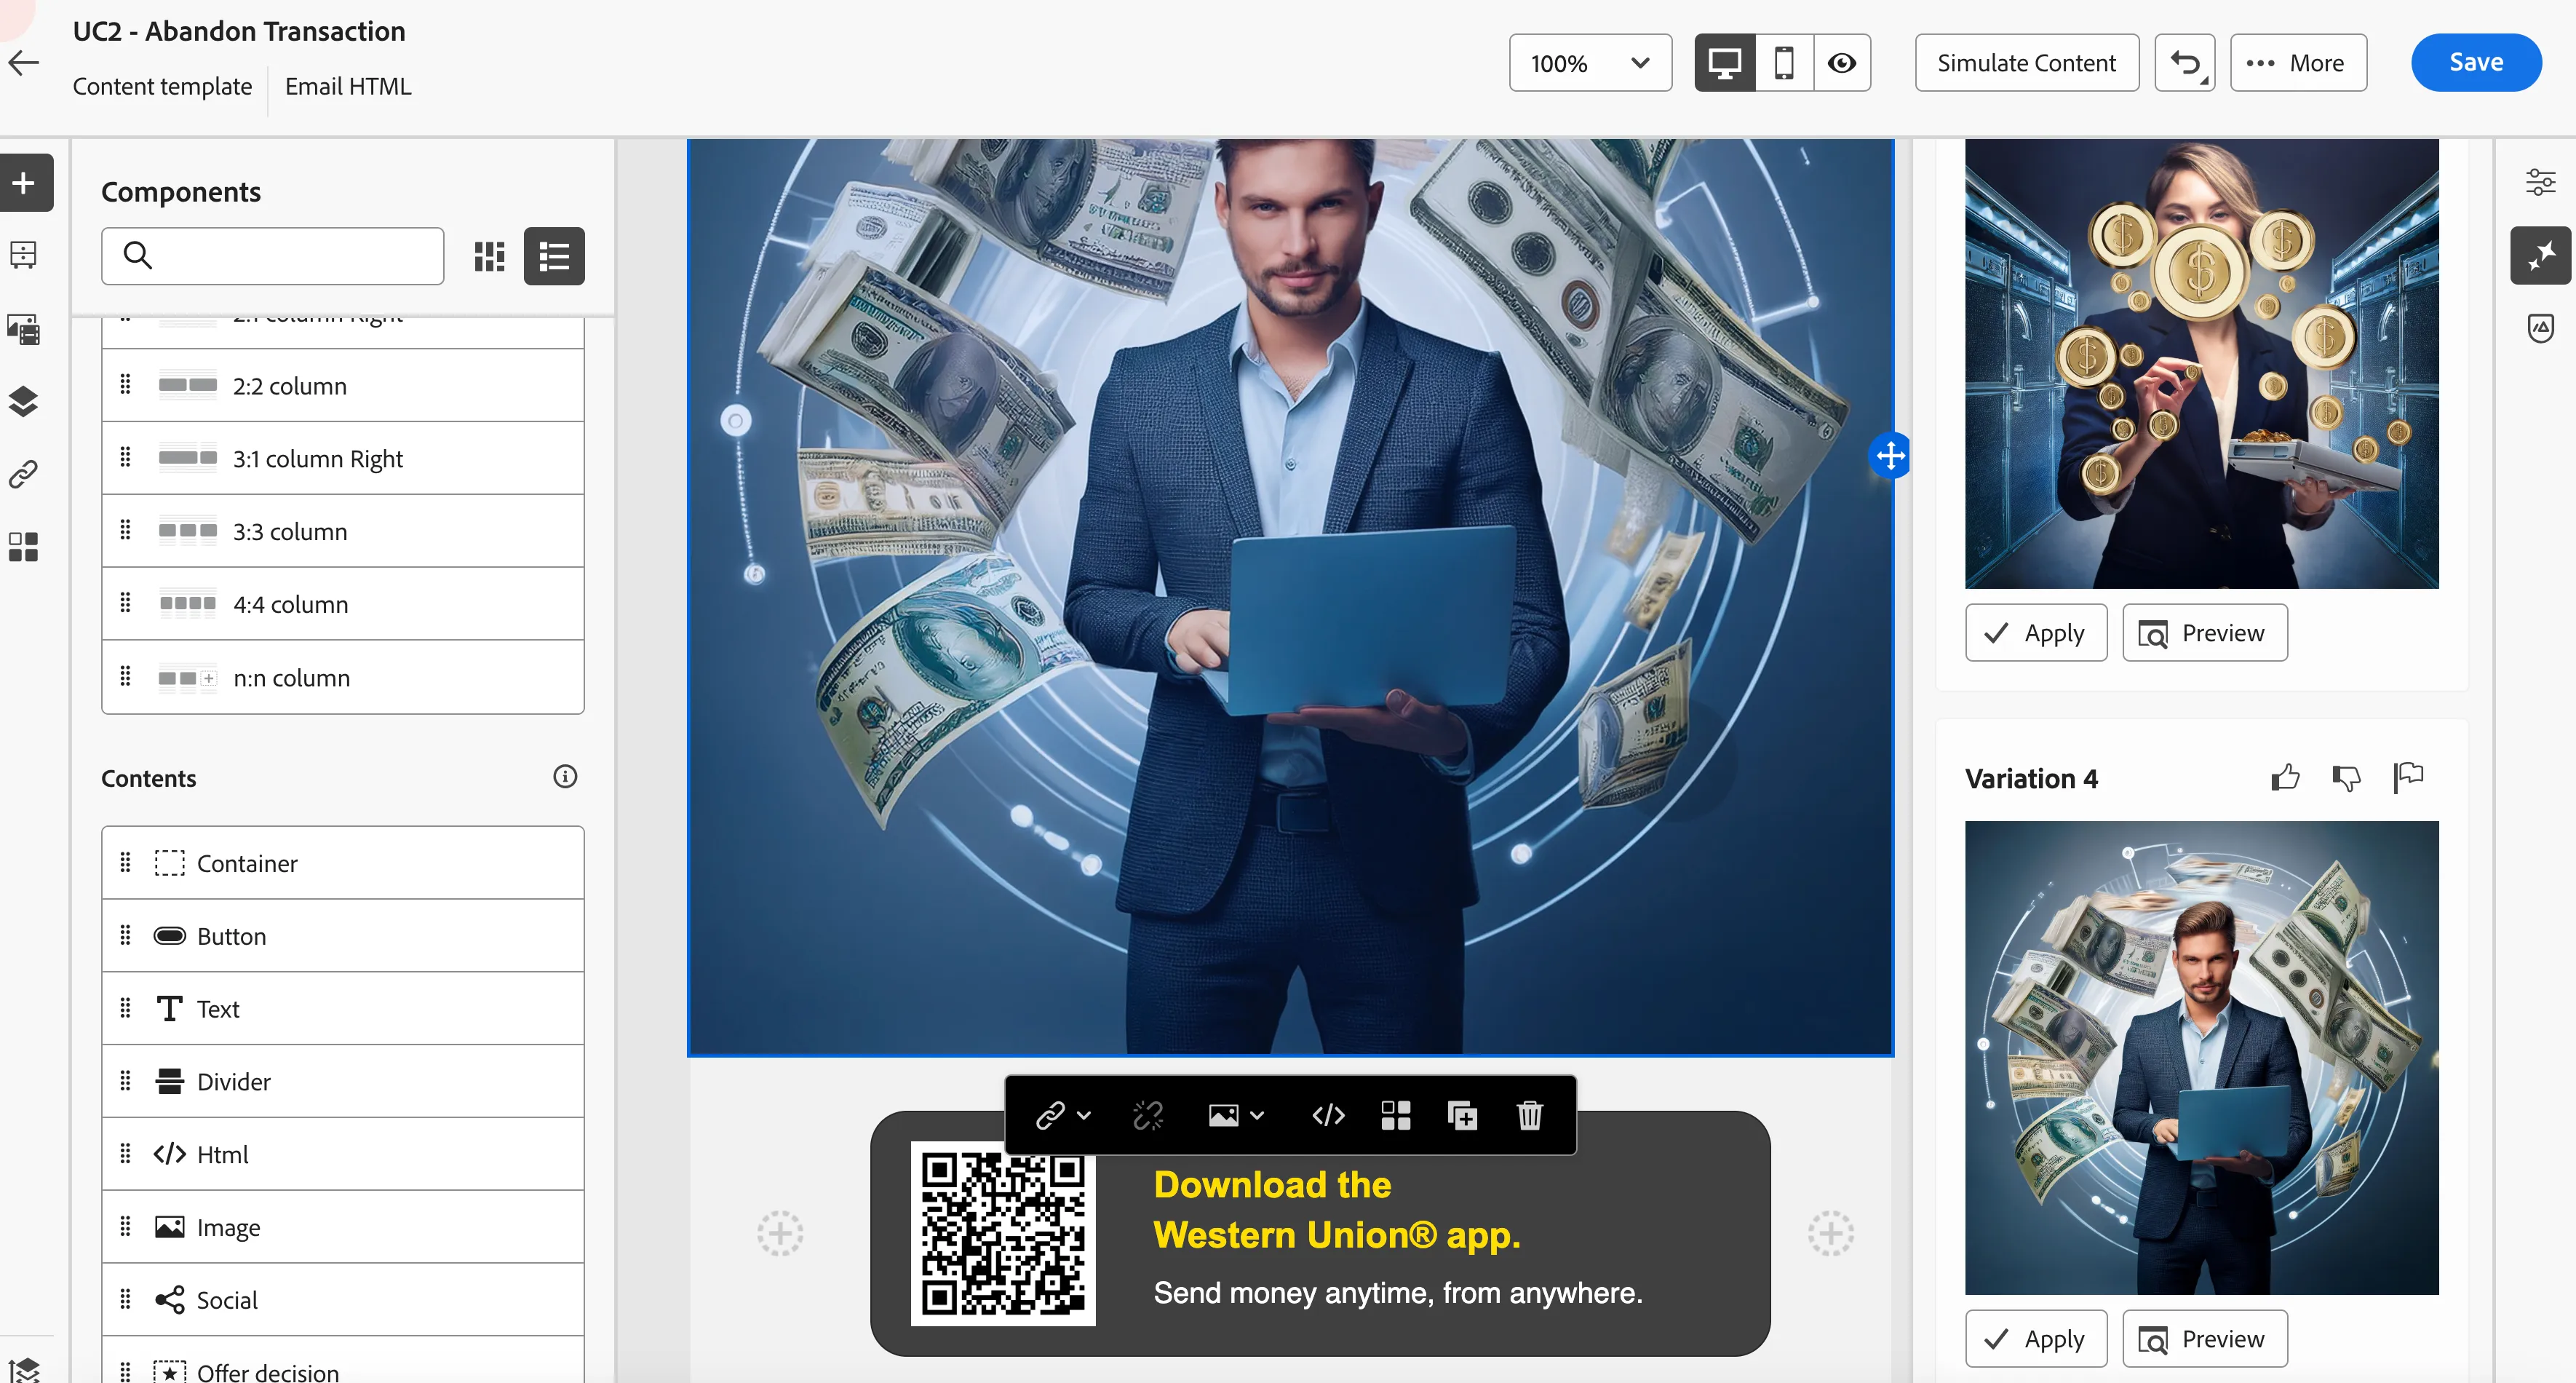Click the Contents info icon
Viewport: 2576px width, 1383px height.
565,777
